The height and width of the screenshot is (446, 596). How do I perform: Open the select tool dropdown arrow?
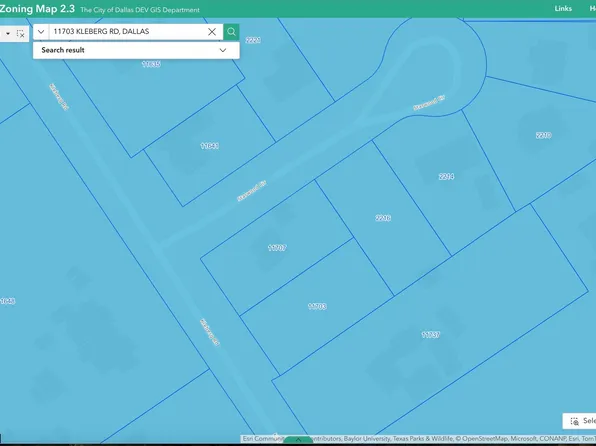[x=8, y=34]
